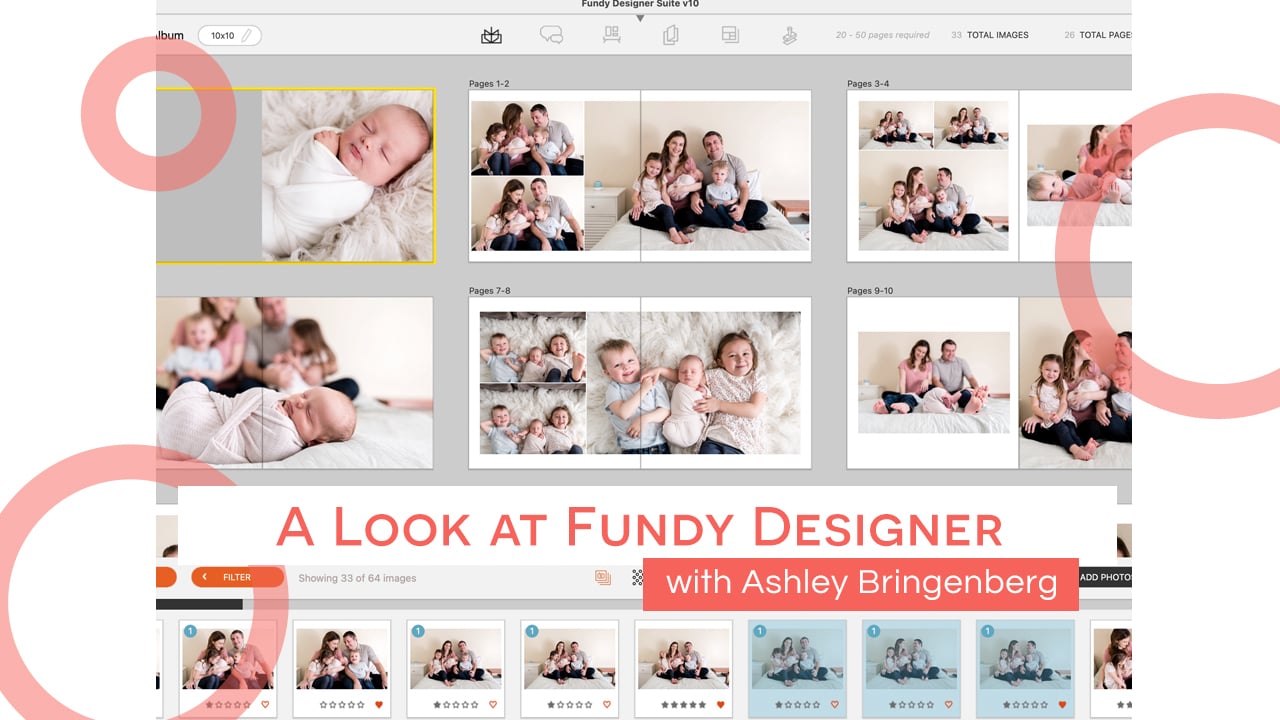
Task: Open the Album Designer book icon
Action: coord(491,35)
